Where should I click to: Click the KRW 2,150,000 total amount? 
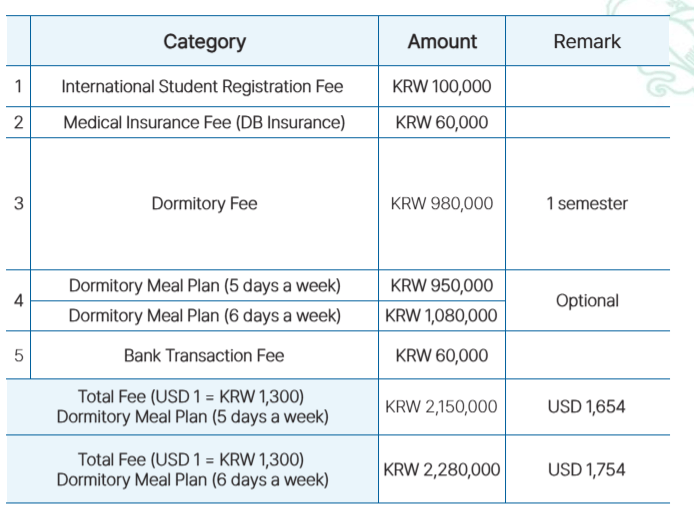coord(441,407)
